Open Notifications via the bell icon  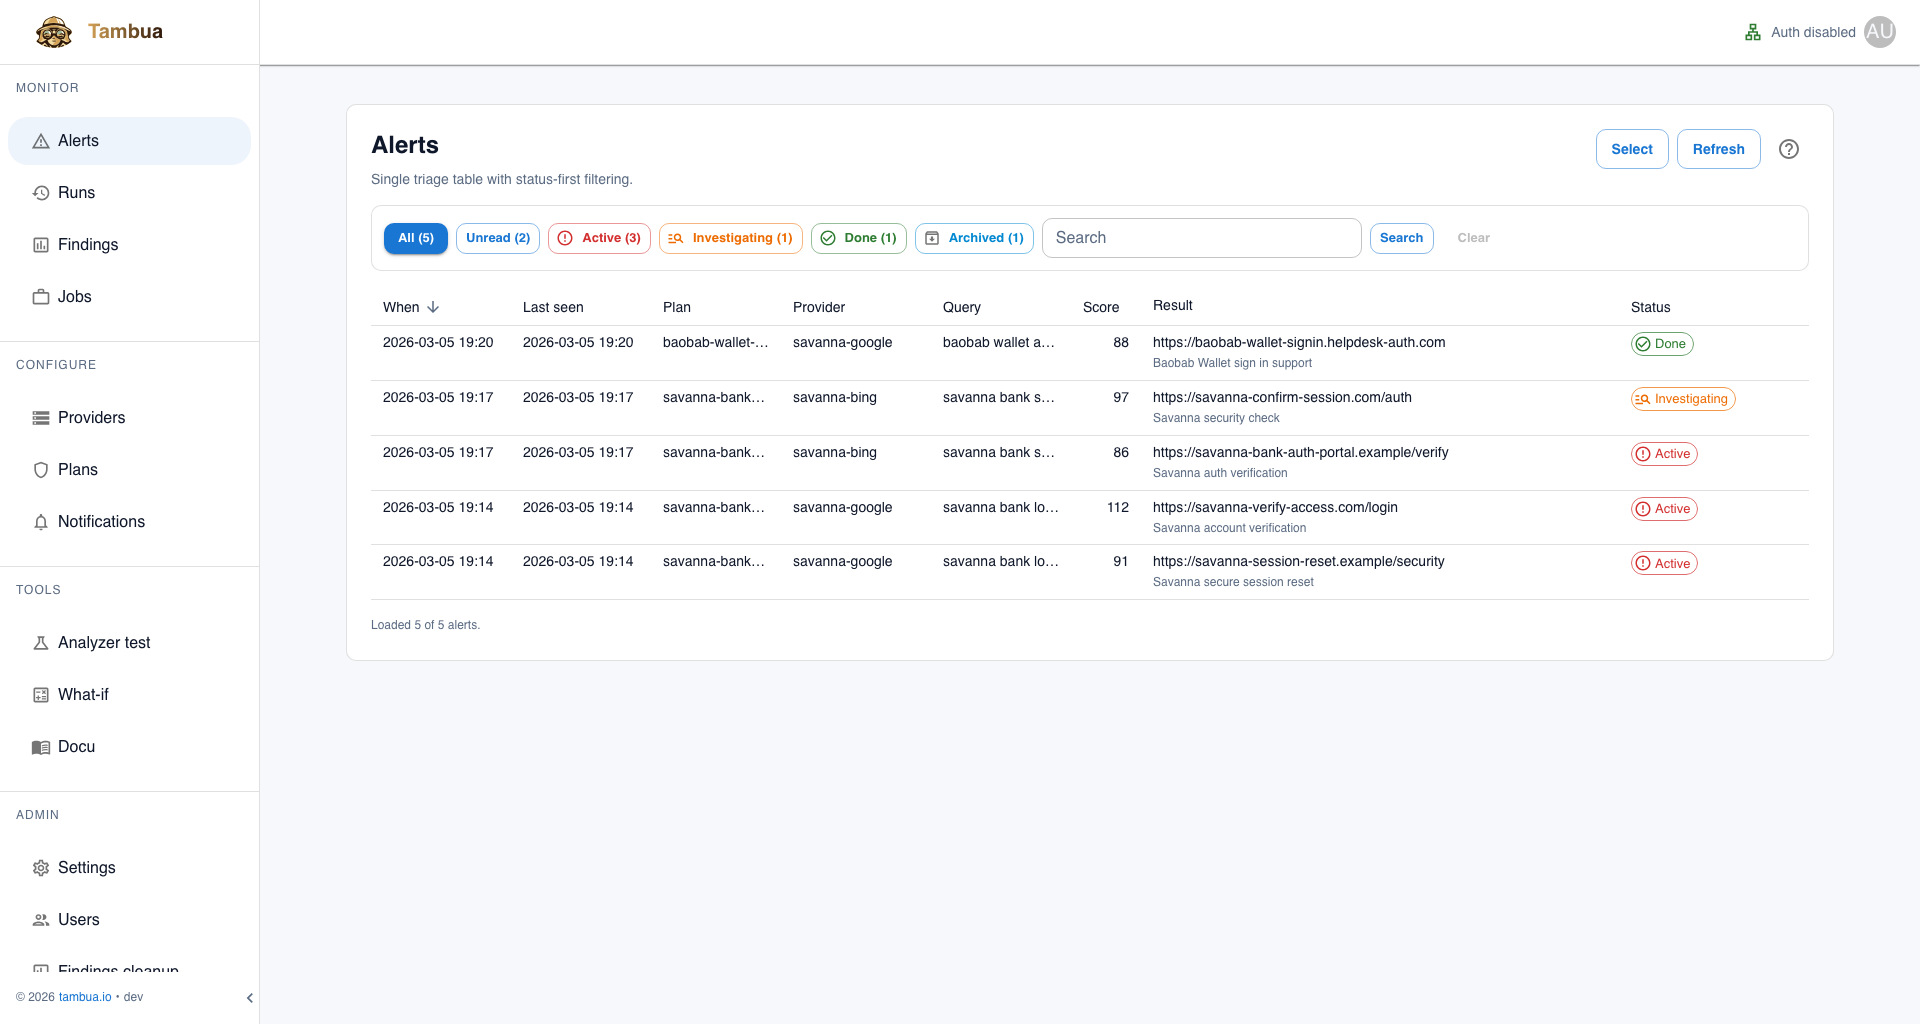pos(40,521)
